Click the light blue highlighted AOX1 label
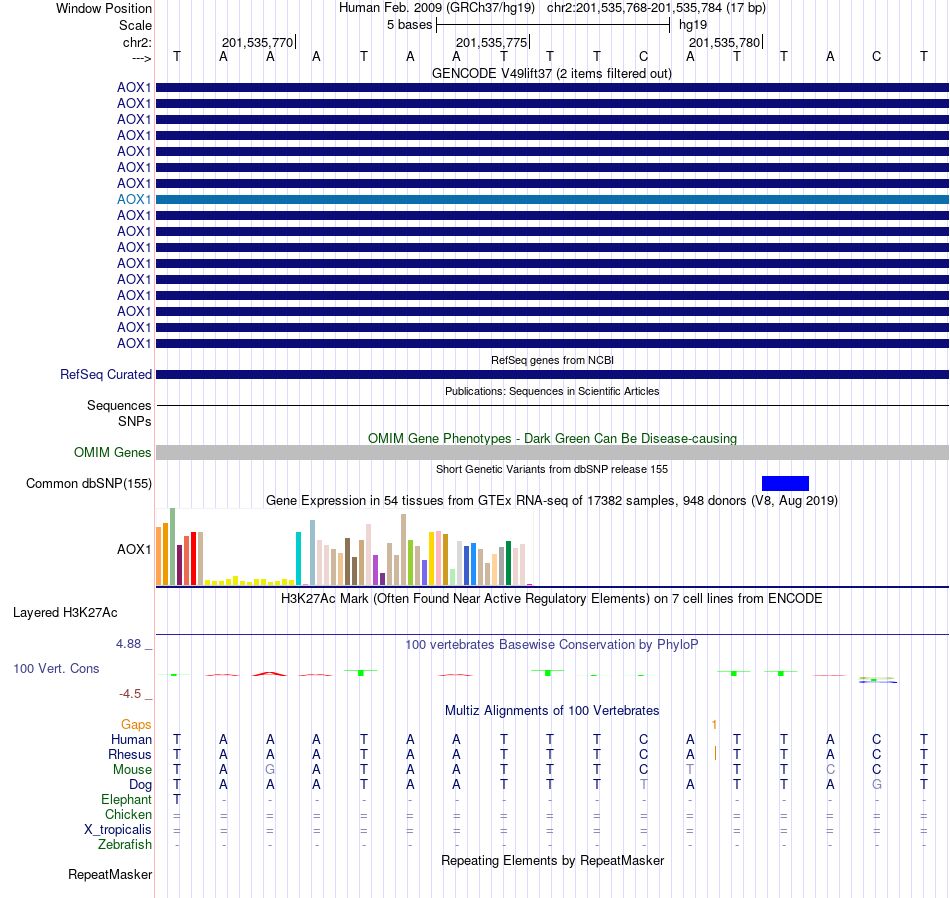The image size is (950, 898). point(134,199)
